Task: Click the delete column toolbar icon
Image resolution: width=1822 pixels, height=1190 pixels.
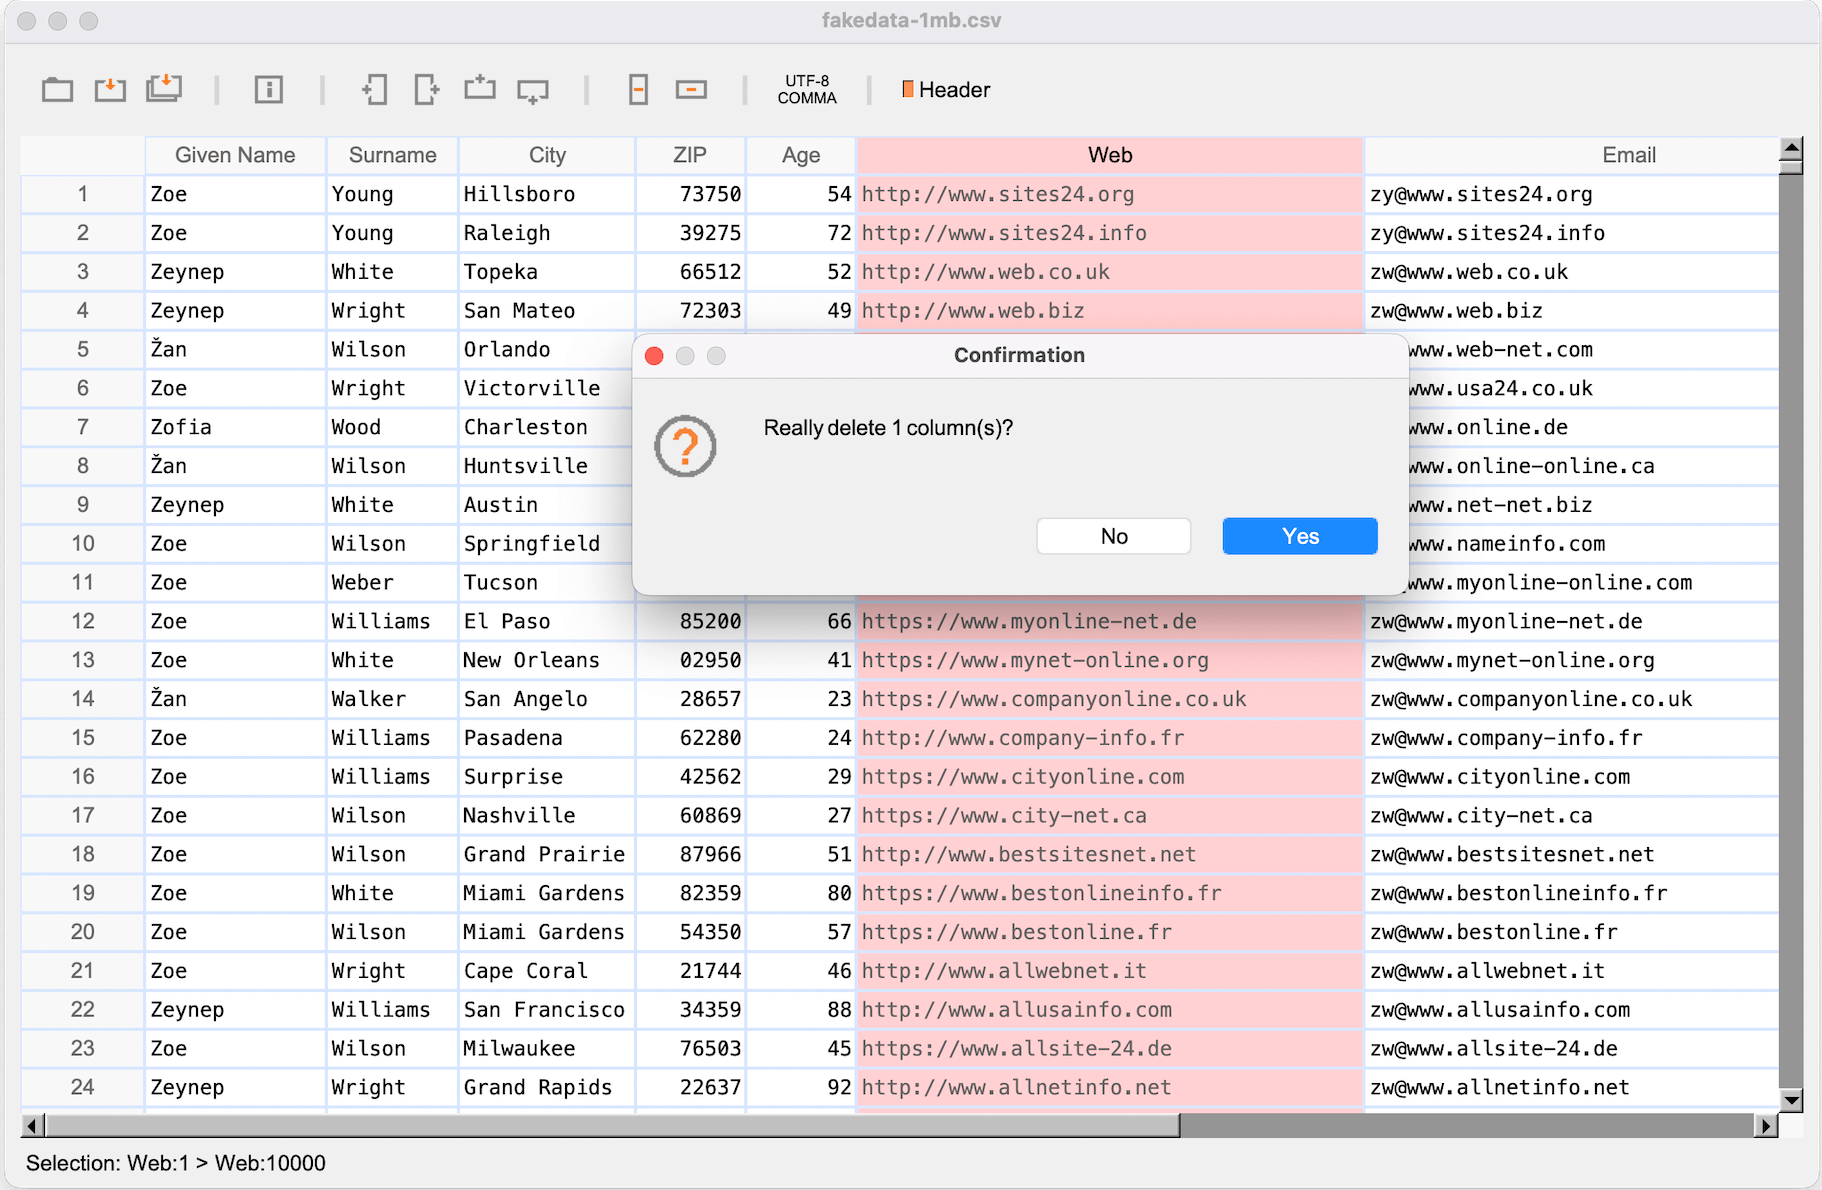Action: (638, 90)
